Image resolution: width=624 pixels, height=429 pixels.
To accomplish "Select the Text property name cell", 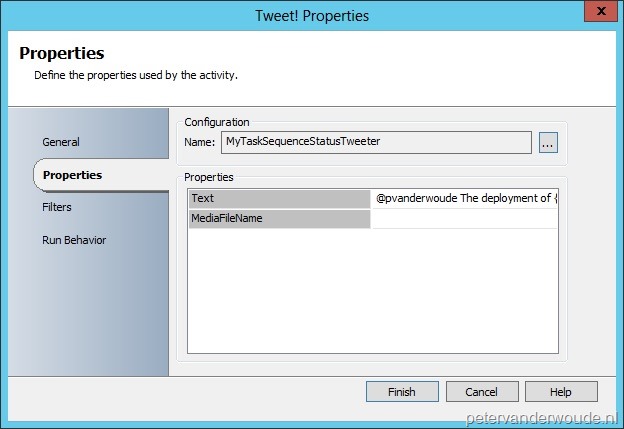I will [x=279, y=199].
